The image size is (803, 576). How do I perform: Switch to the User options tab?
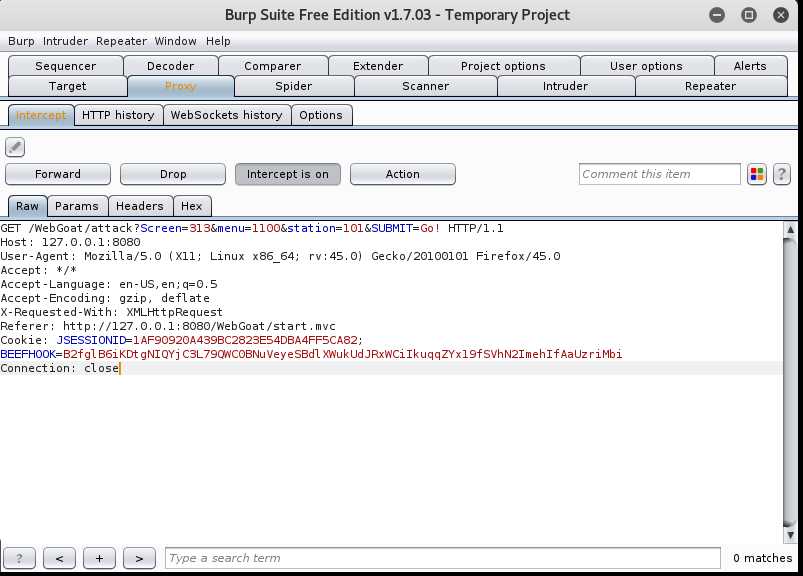[x=646, y=66]
